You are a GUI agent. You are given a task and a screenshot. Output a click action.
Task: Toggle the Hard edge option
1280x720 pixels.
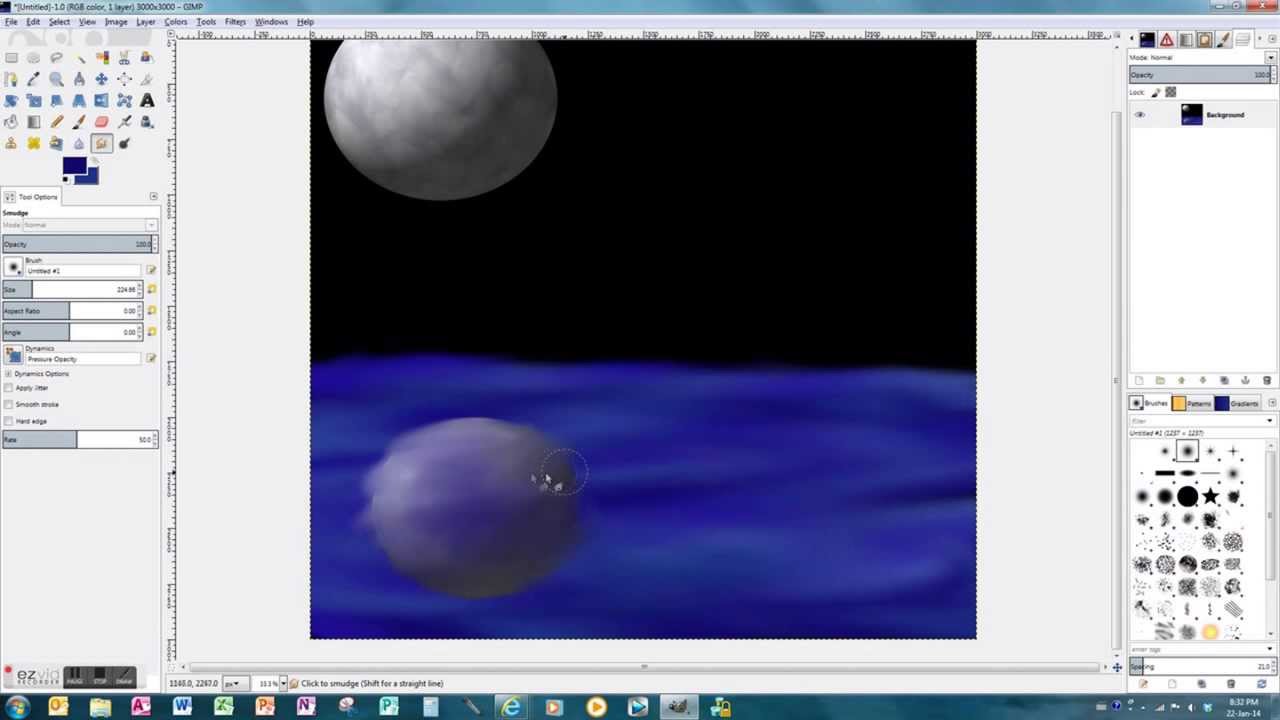pos(8,421)
